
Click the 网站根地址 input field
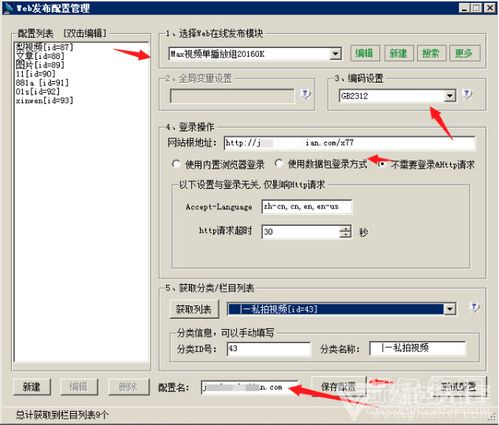click(349, 143)
